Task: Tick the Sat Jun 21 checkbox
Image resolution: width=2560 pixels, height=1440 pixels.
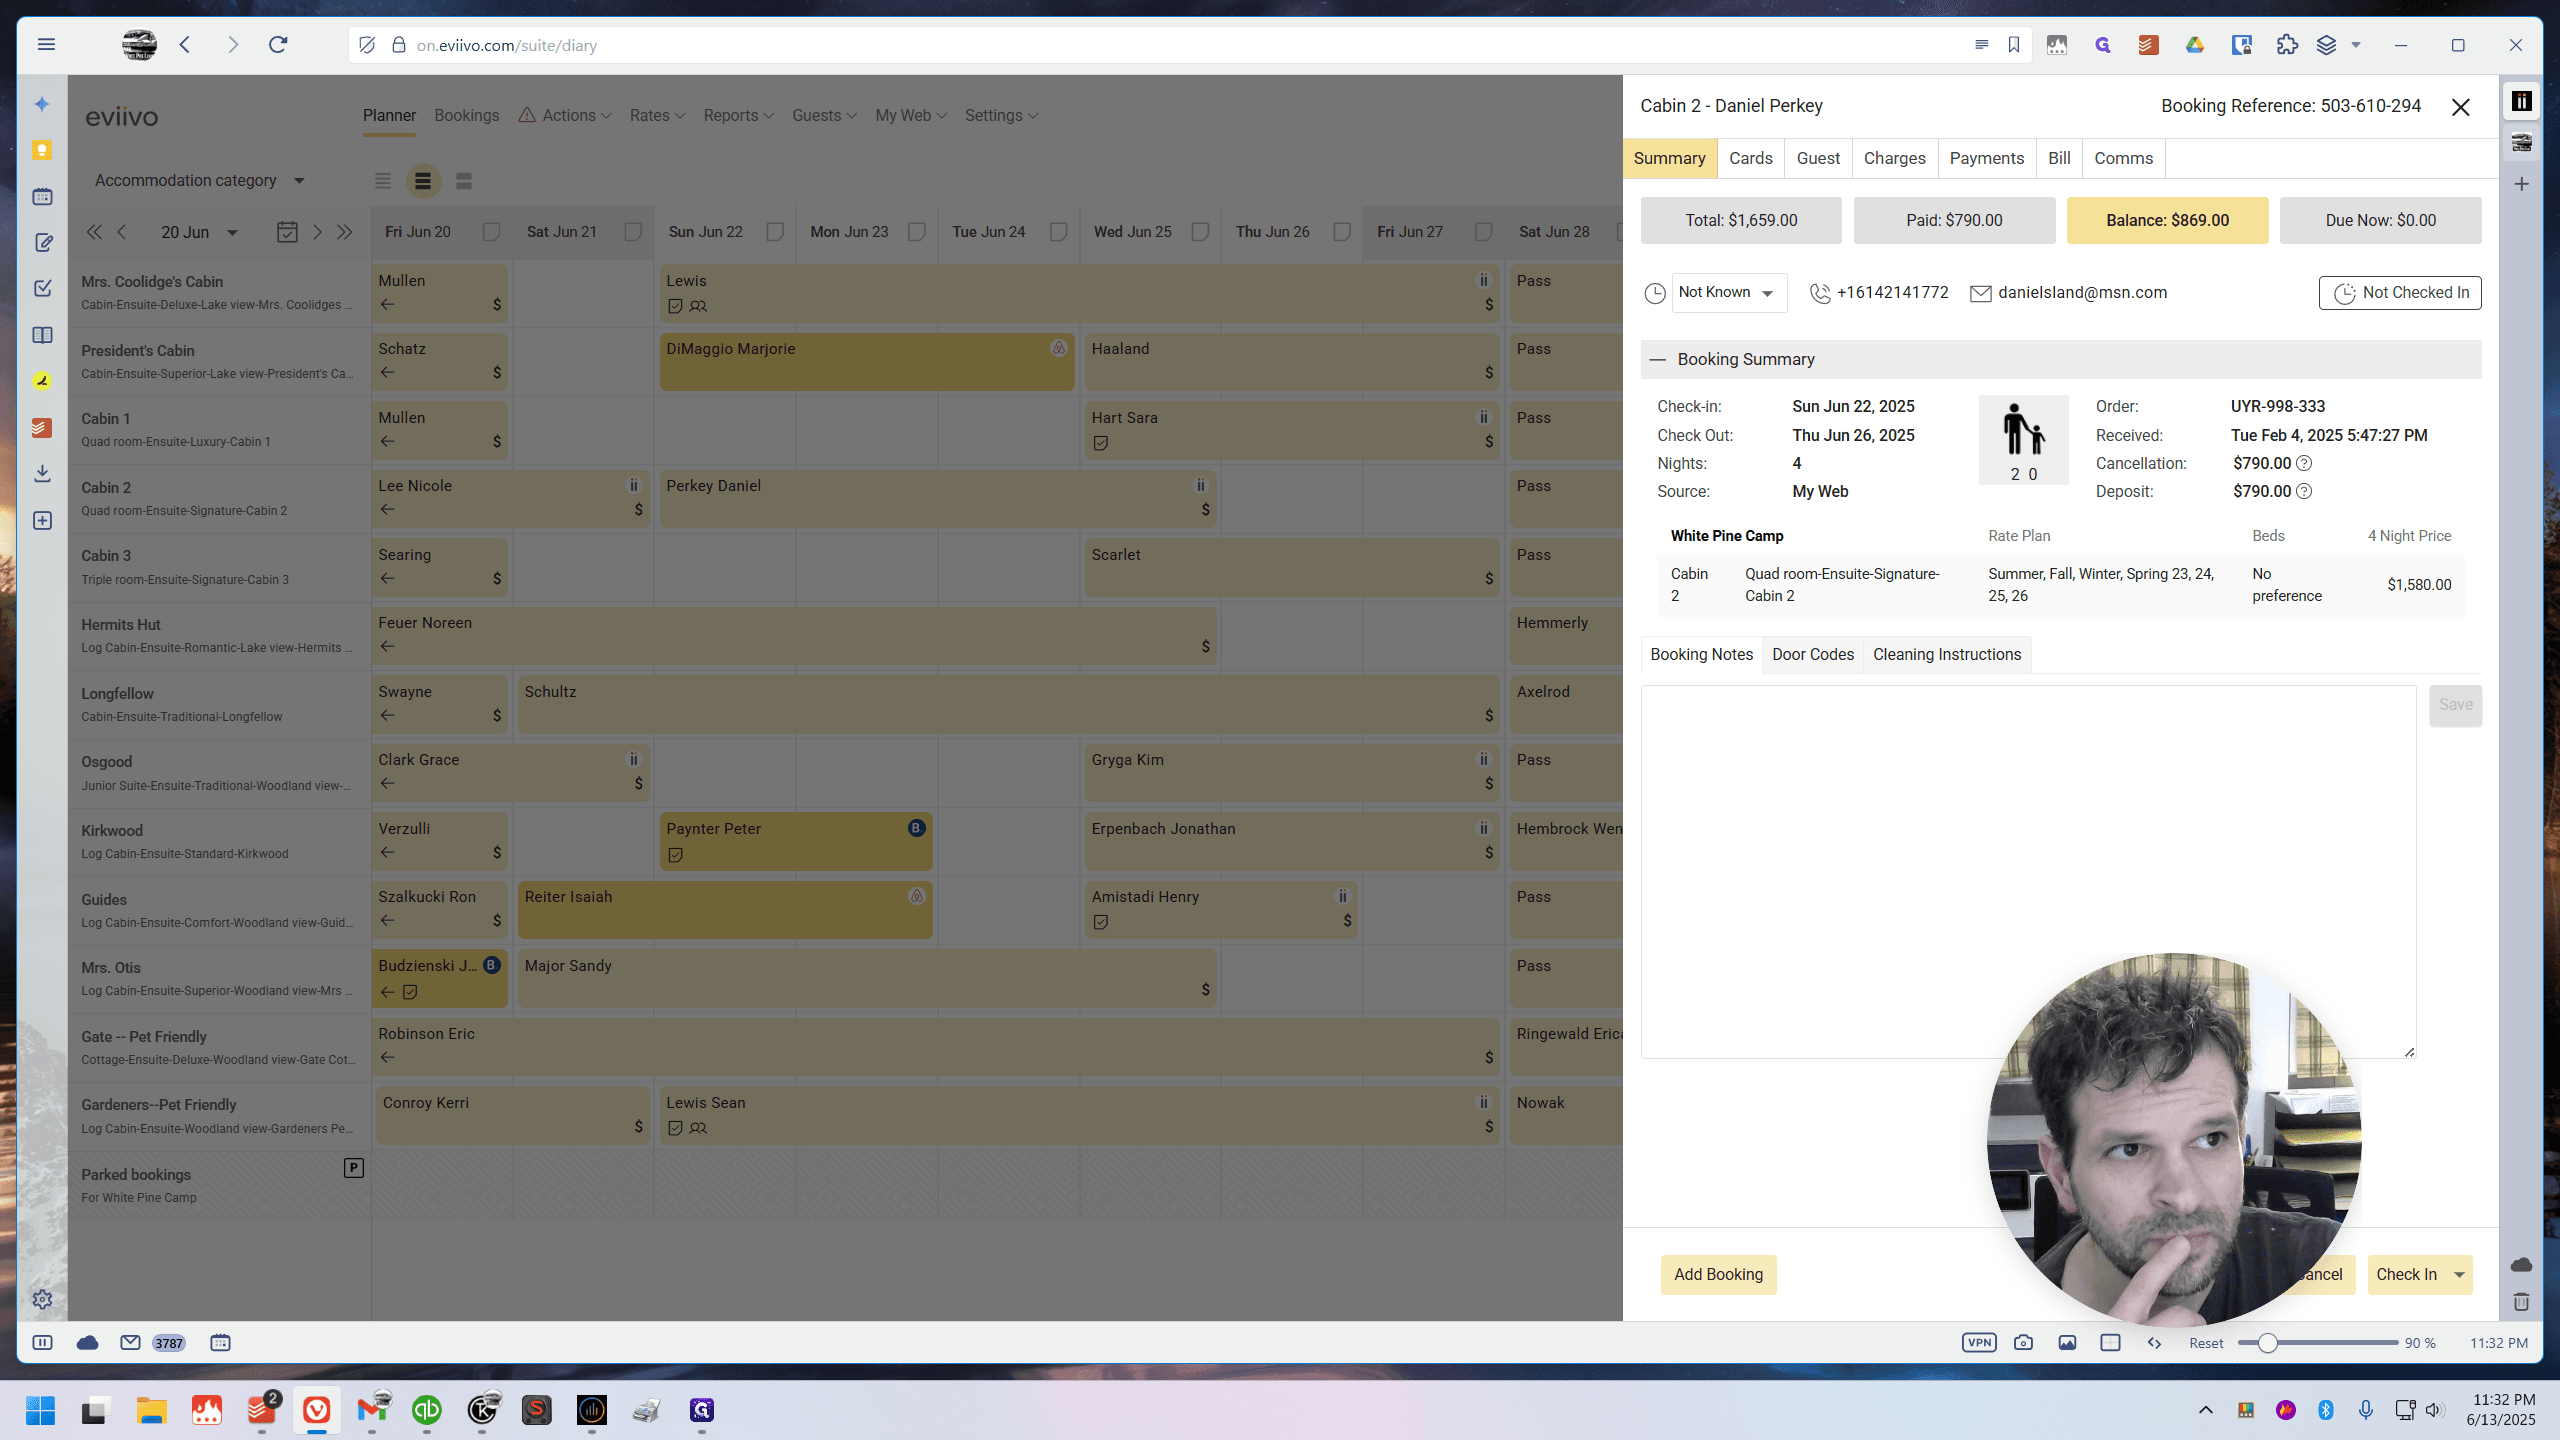Action: (633, 232)
